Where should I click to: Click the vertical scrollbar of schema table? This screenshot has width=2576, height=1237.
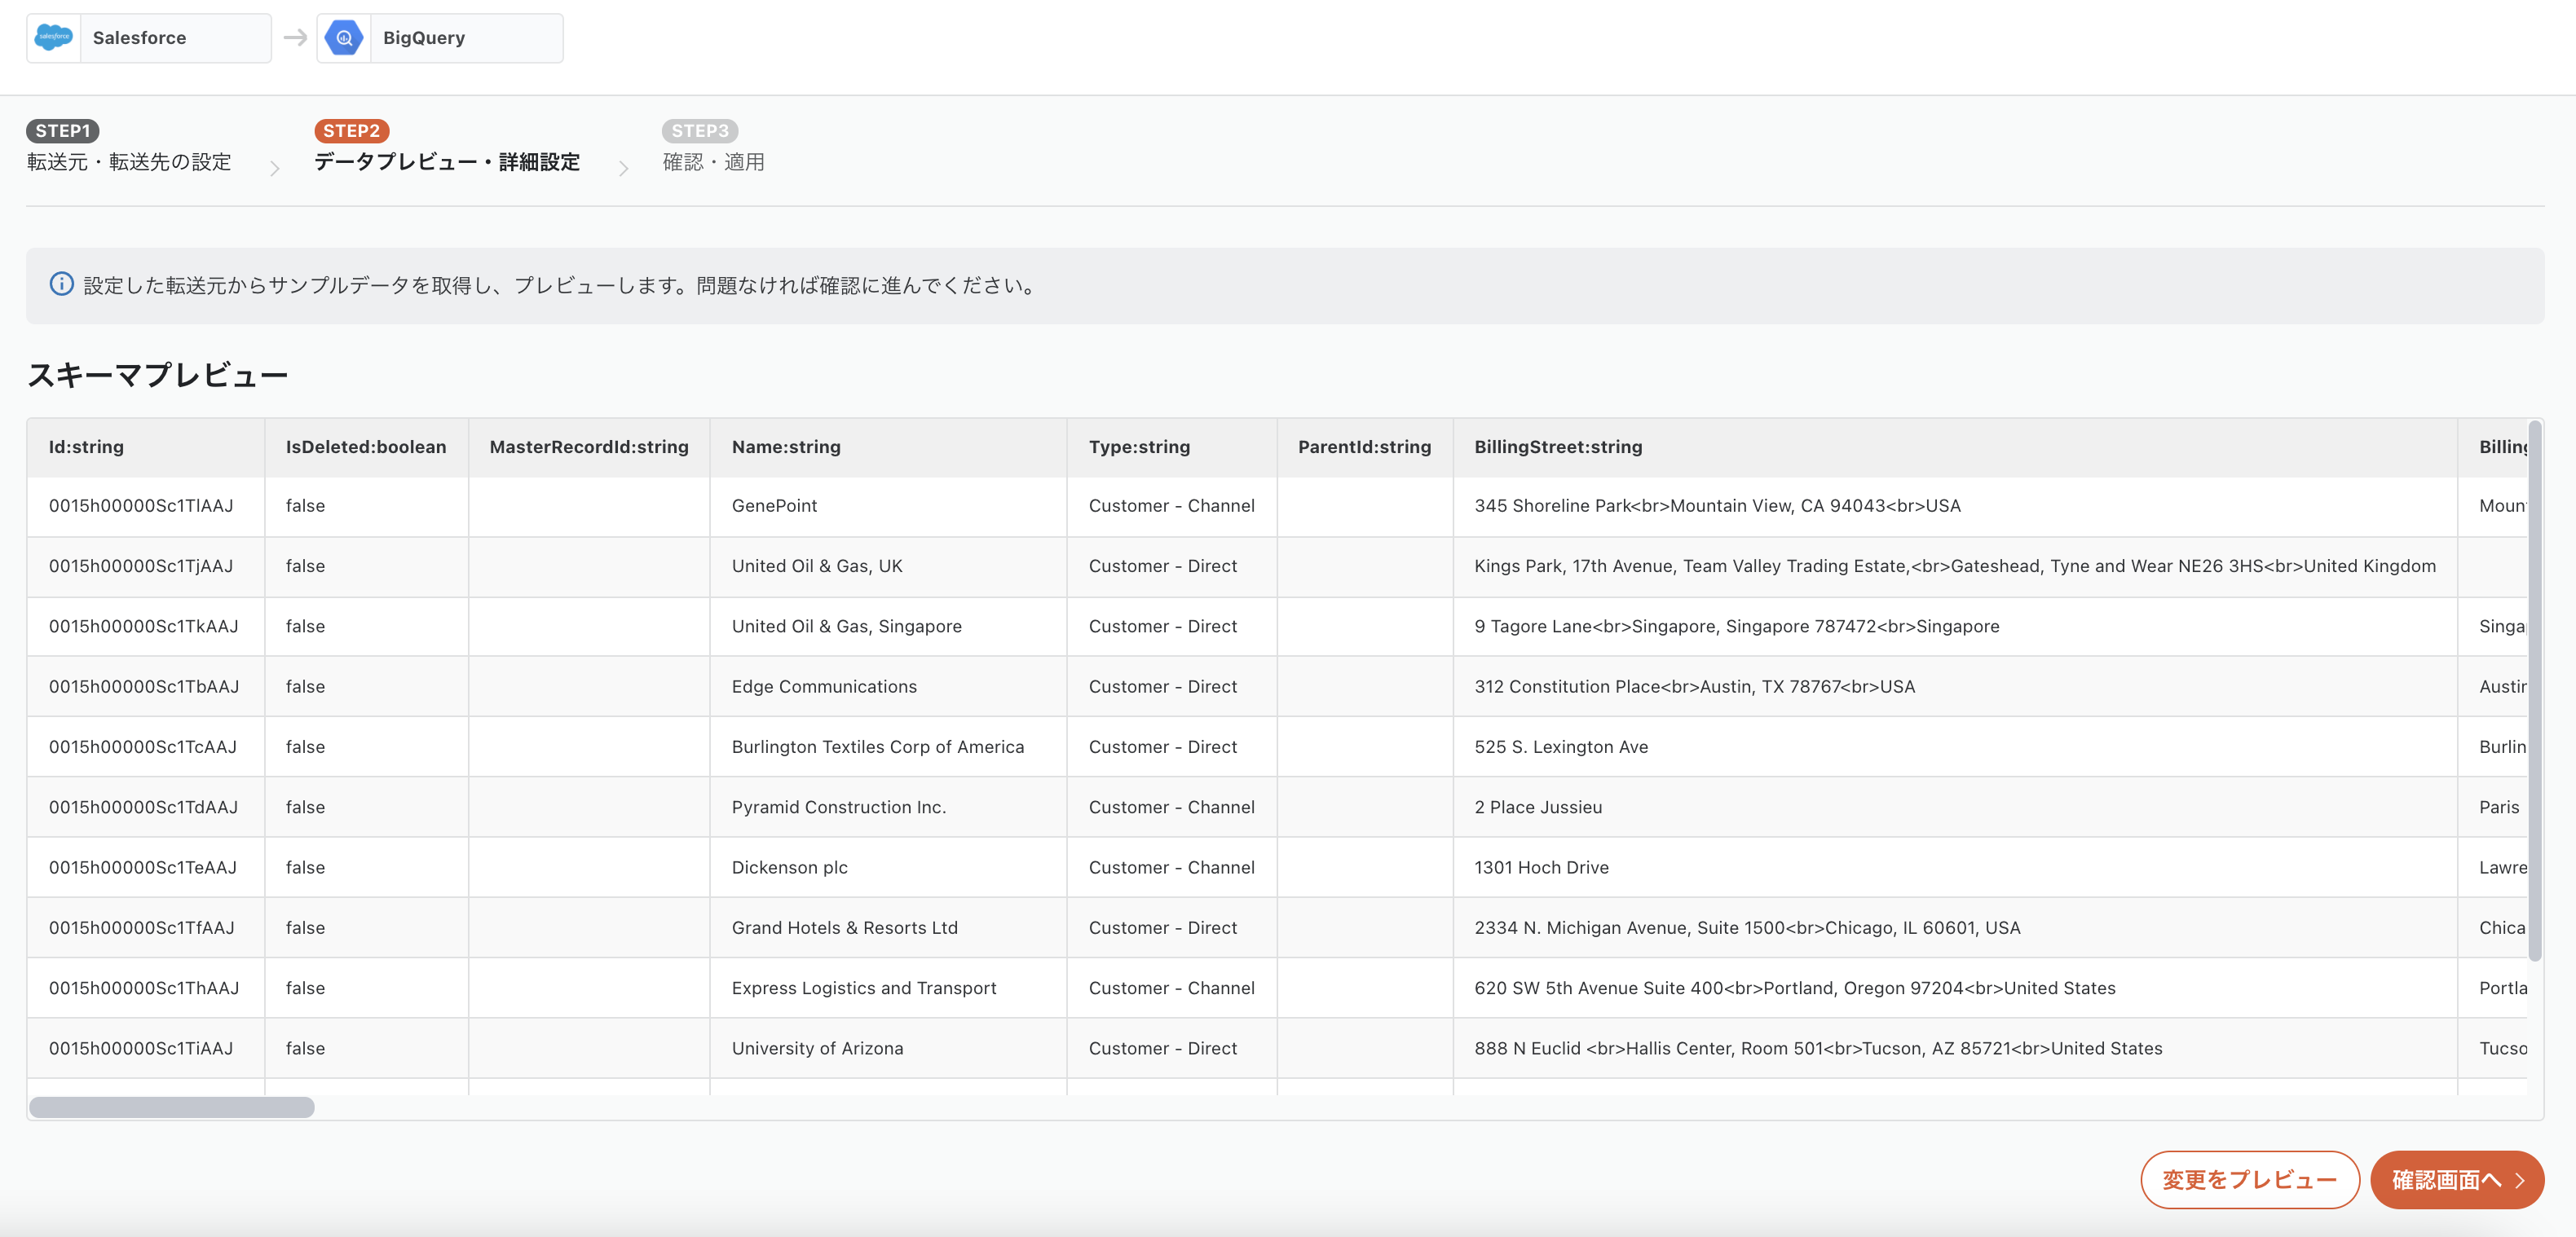point(2534,690)
